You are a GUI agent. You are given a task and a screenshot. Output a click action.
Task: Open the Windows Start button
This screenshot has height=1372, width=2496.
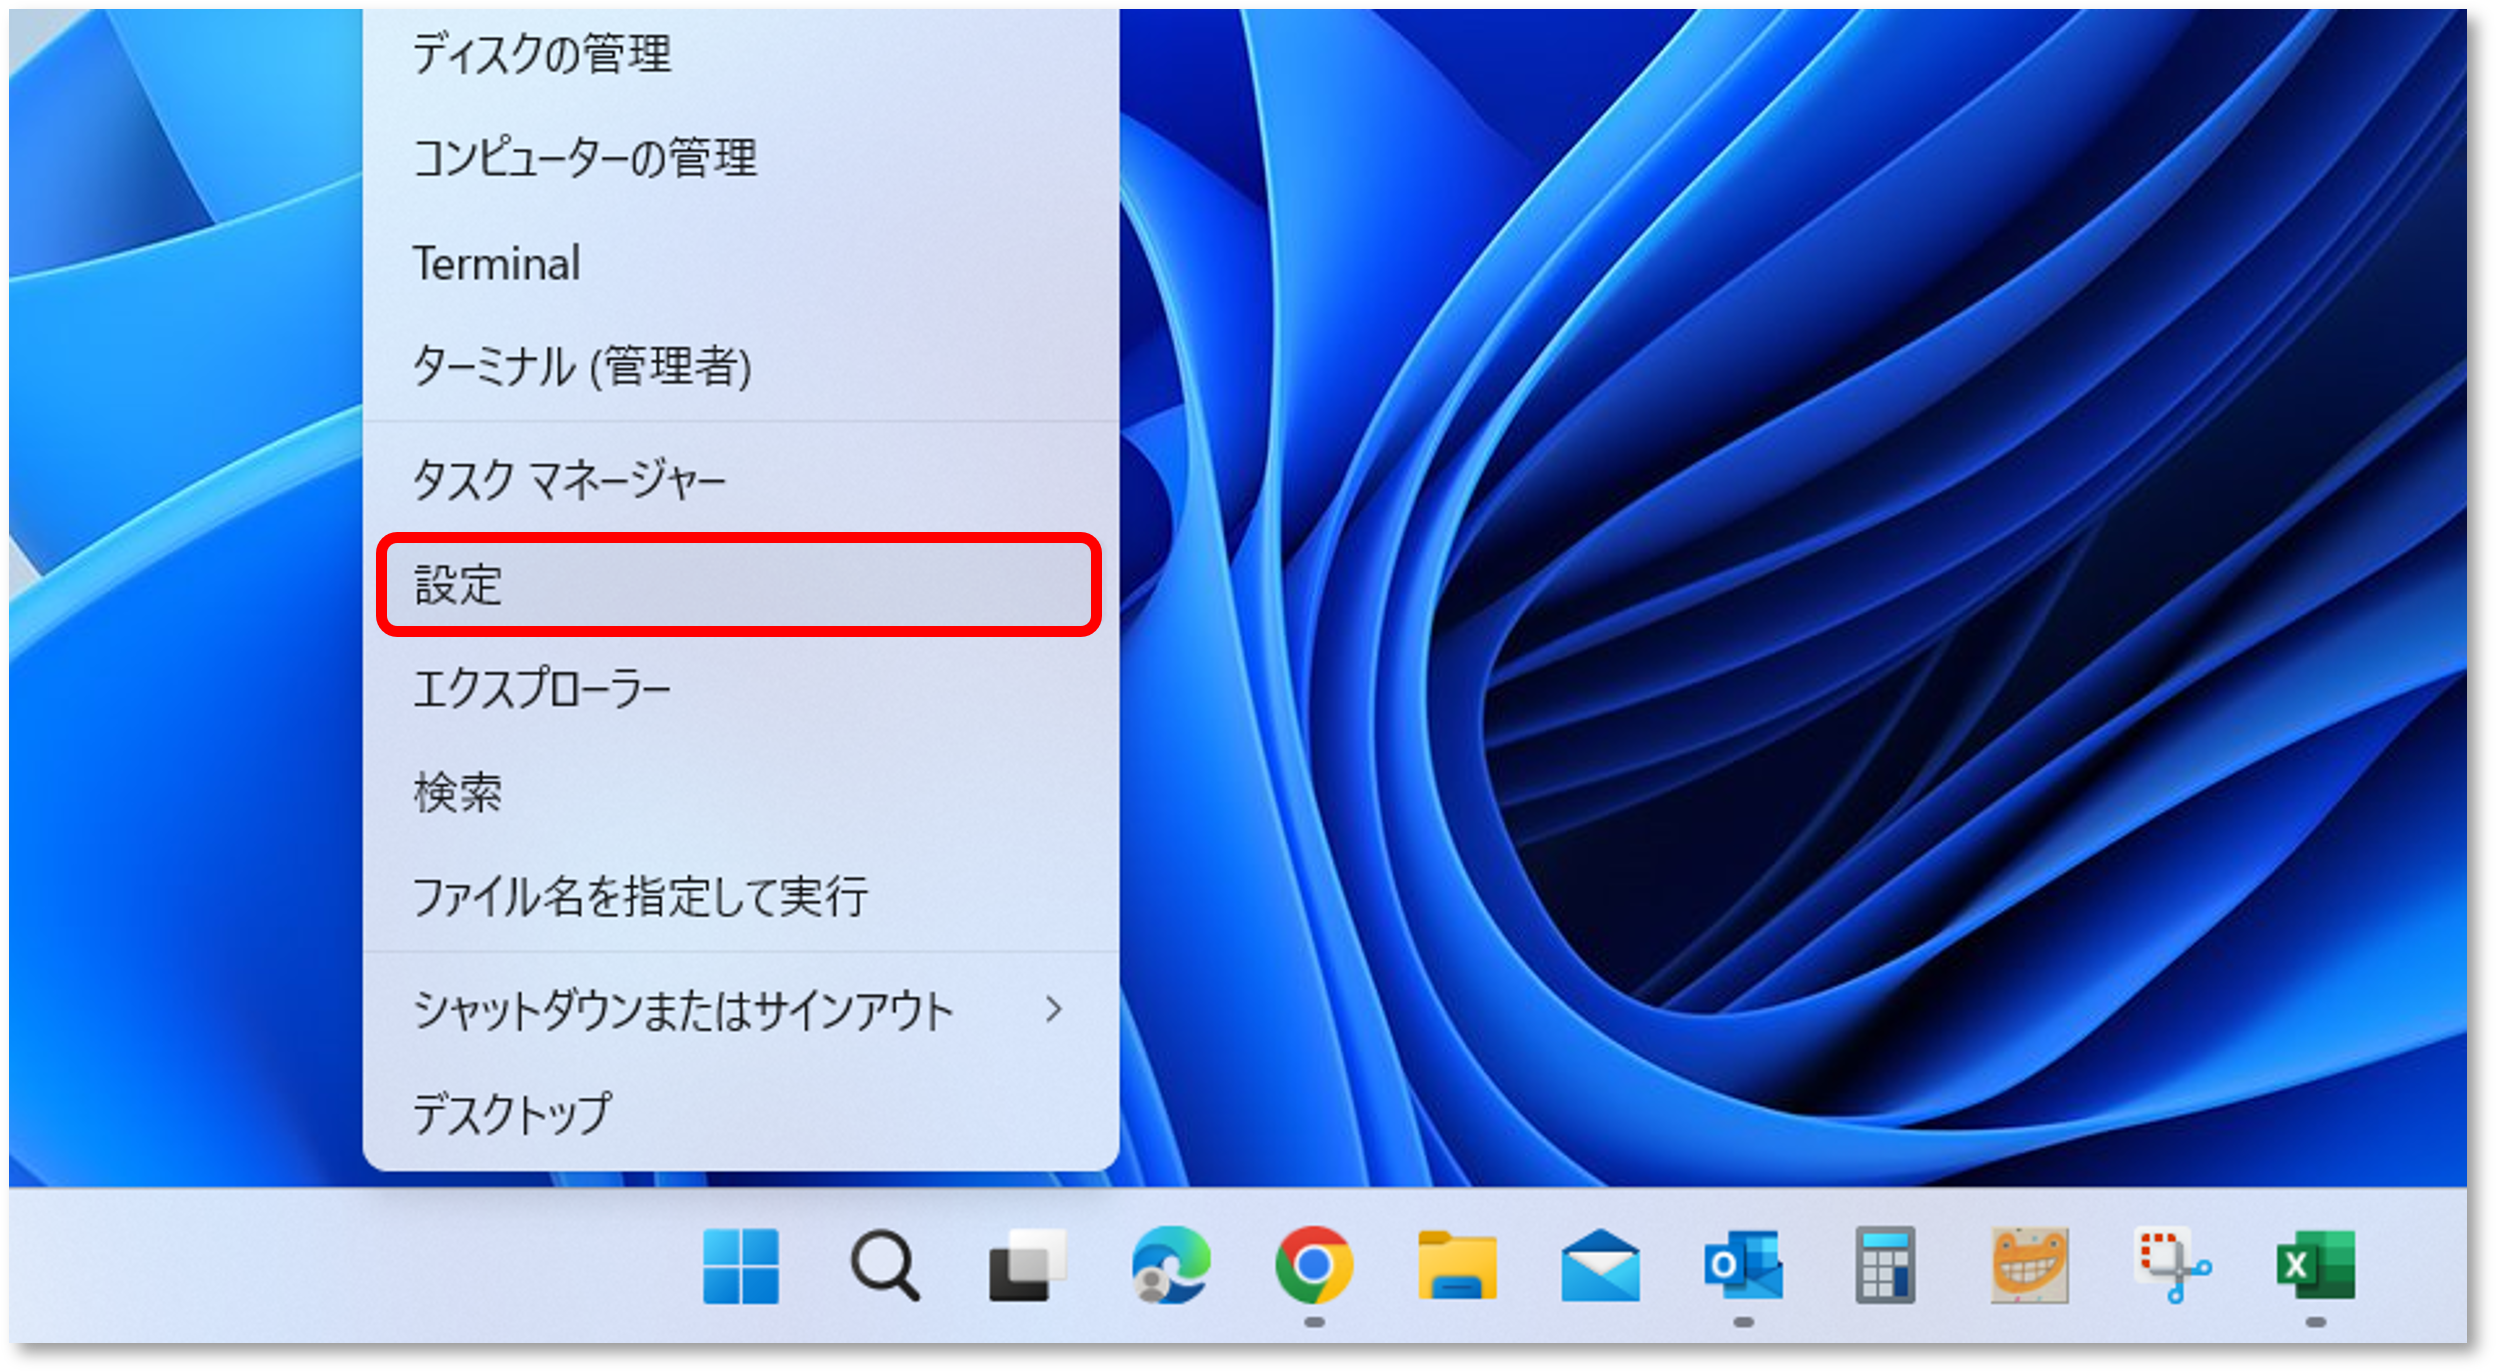(740, 1266)
